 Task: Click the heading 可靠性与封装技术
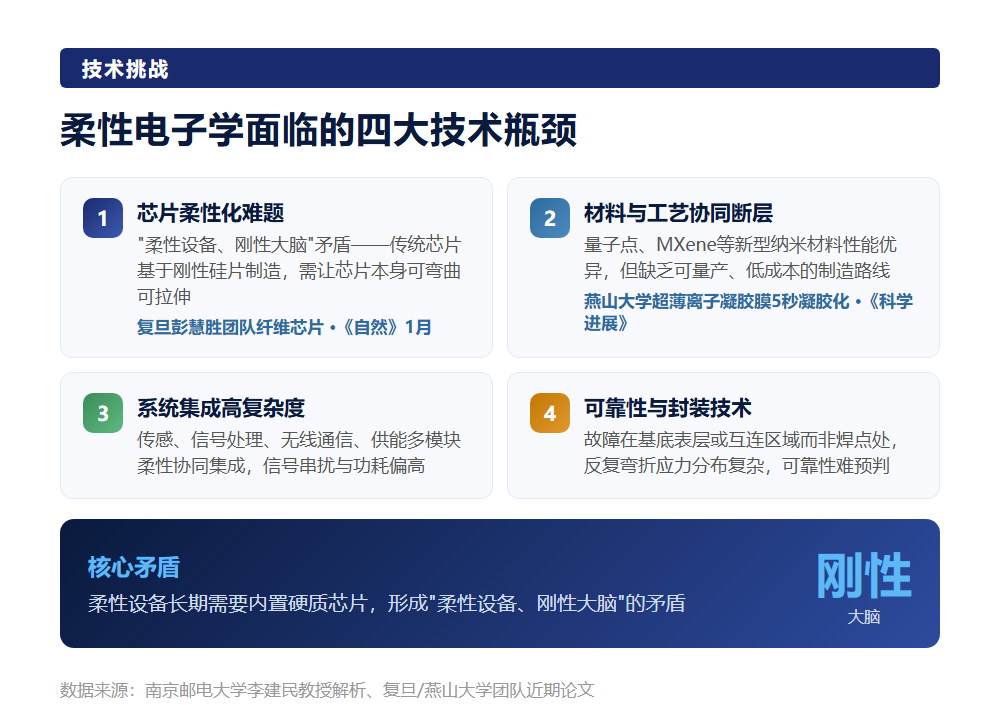668,408
